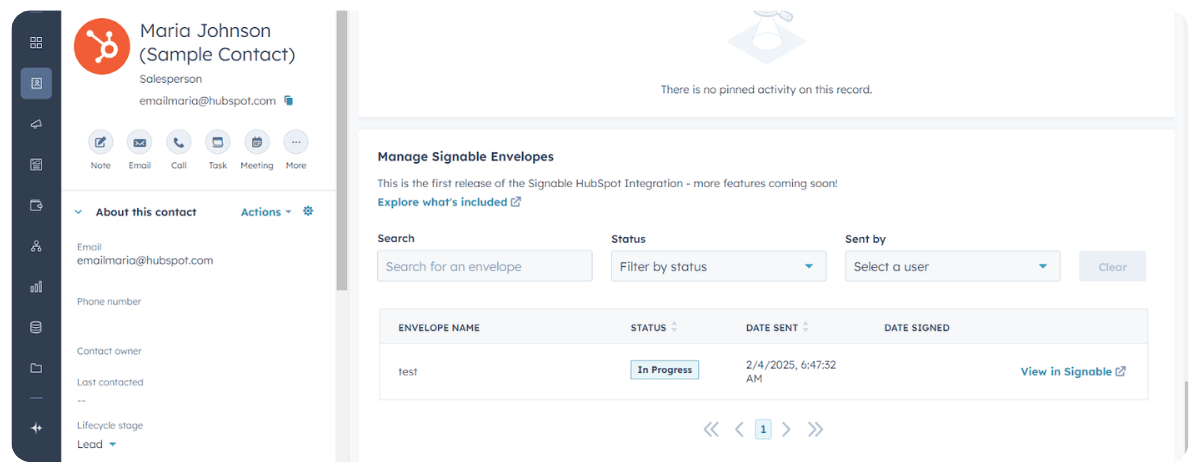The width and height of the screenshot is (1200, 470).
Task: Click the Clear filters button
Action: 1112,267
